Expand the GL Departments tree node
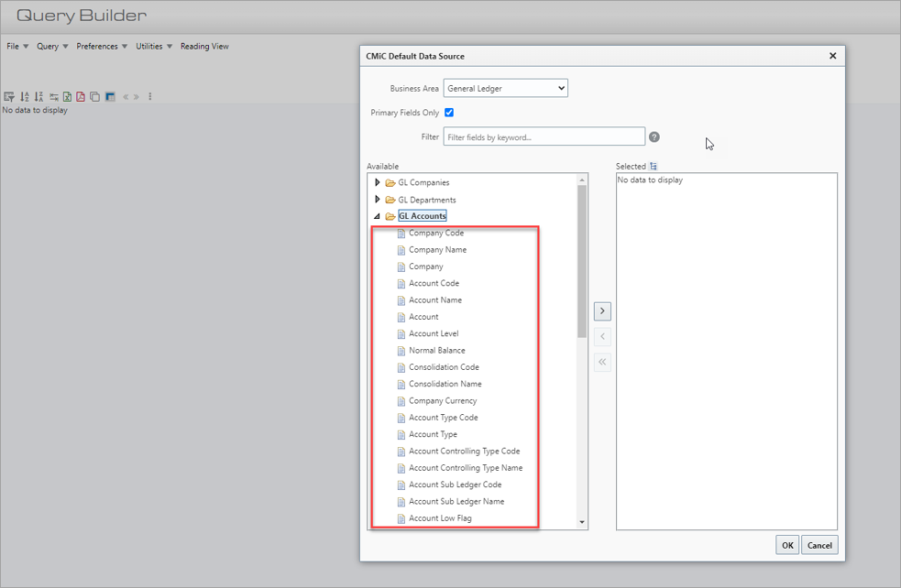This screenshot has width=901, height=588. tap(377, 199)
